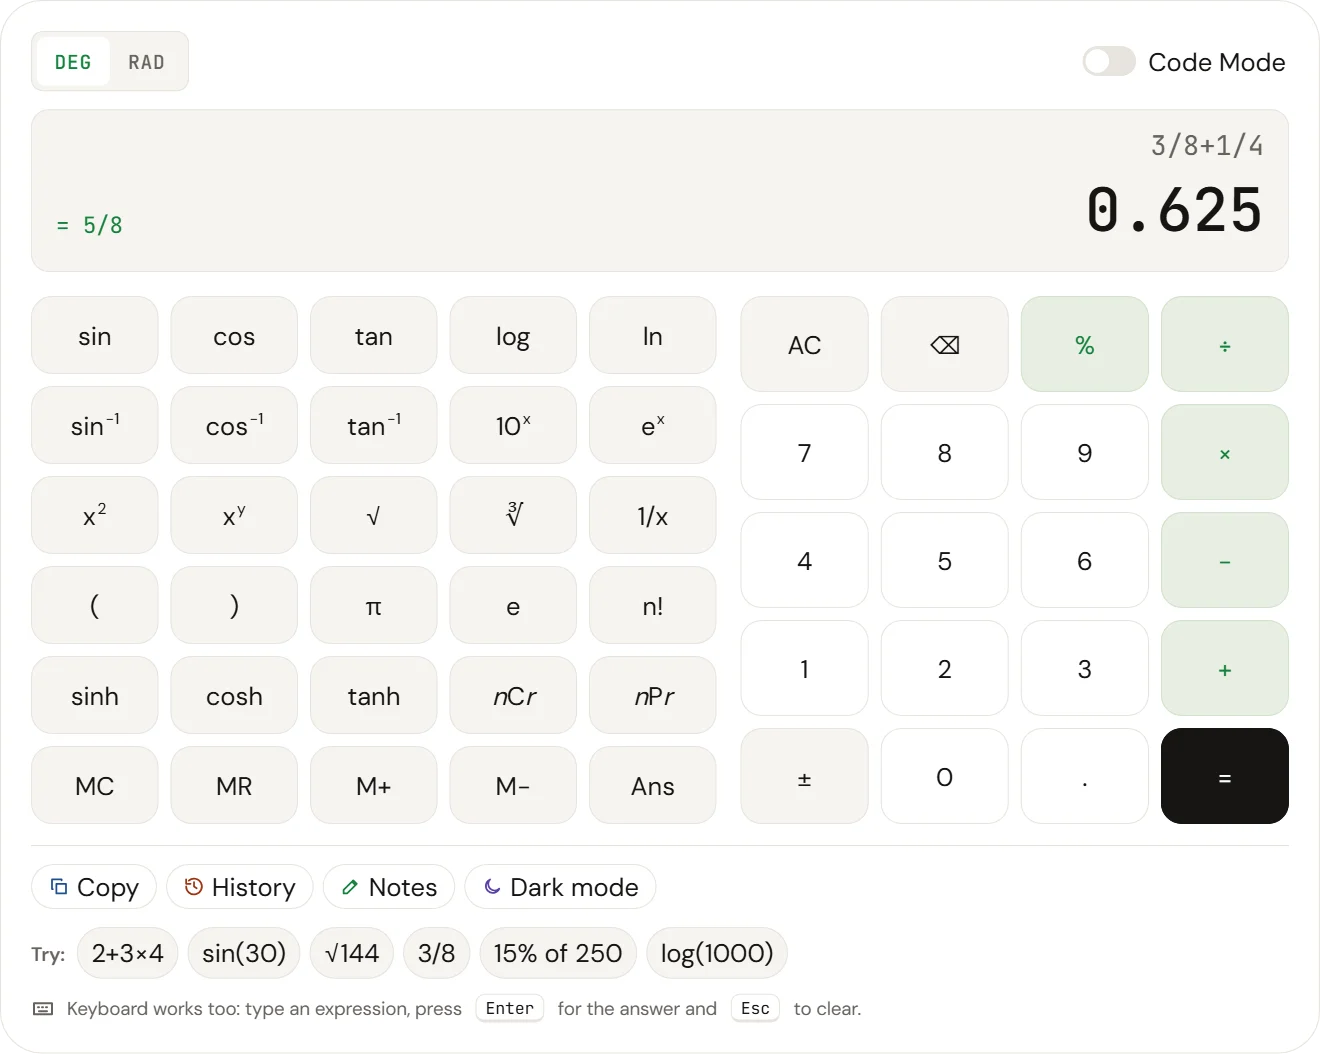The height and width of the screenshot is (1054, 1320).
Task: Try the 15% of 250 example
Action: click(x=558, y=953)
